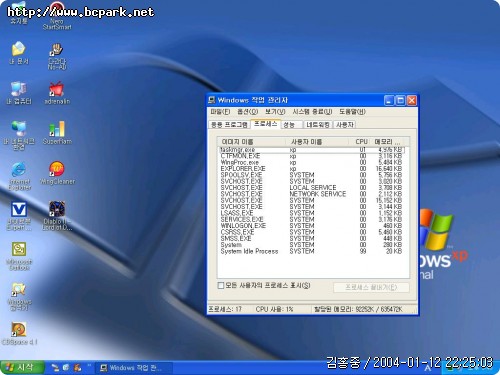Switch to the 프로세스 tab
This screenshot has height=375, width=500.
265,124
